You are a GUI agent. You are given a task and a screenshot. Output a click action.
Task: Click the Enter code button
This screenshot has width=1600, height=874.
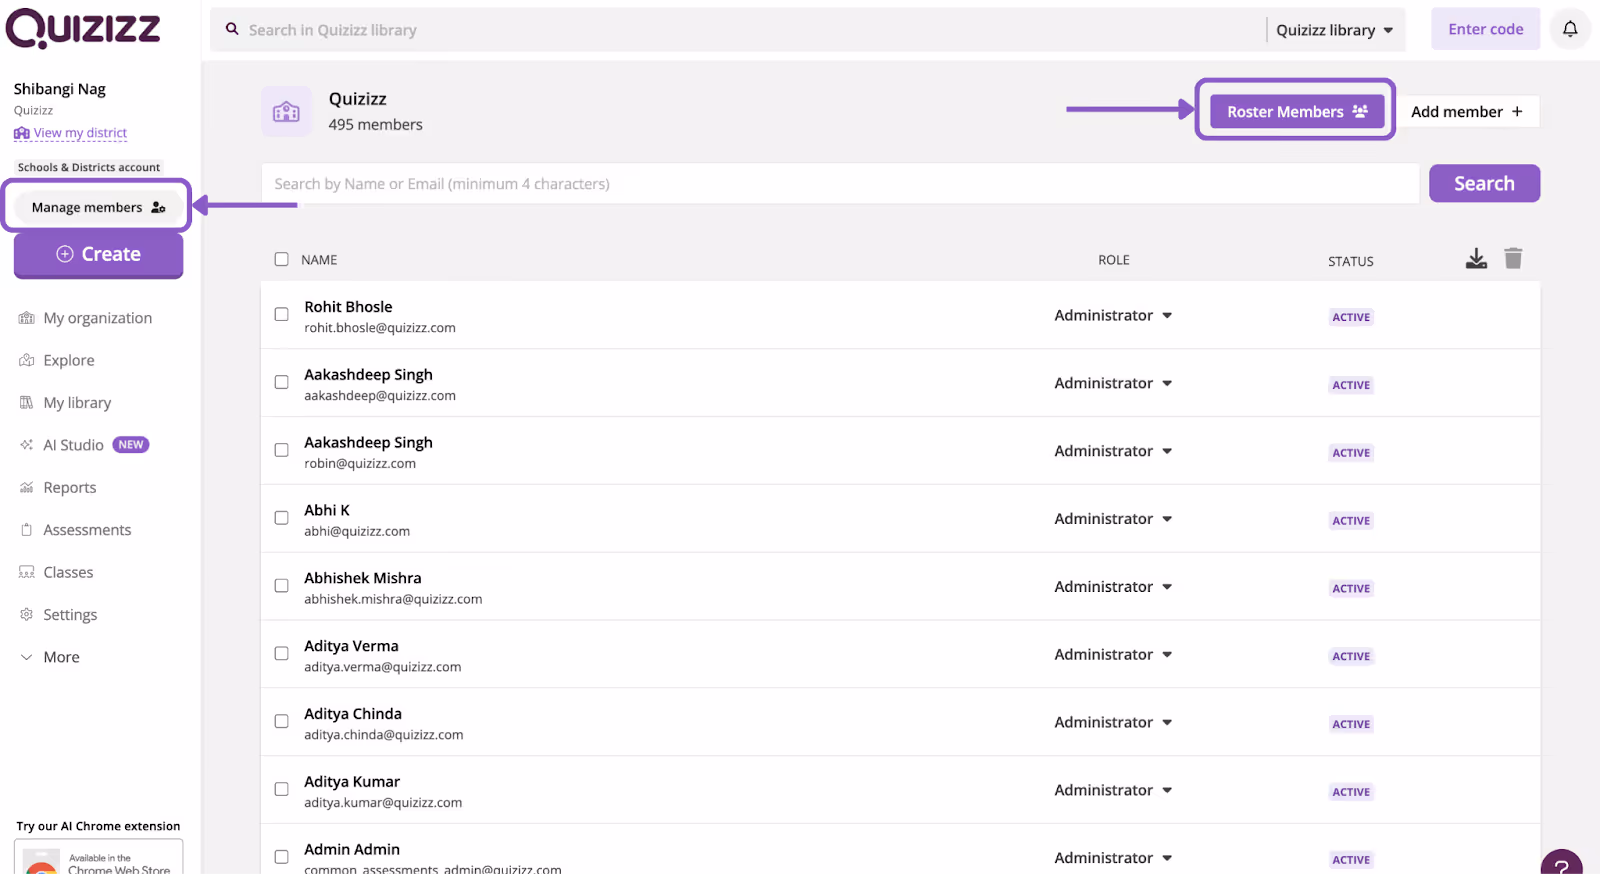(x=1485, y=29)
